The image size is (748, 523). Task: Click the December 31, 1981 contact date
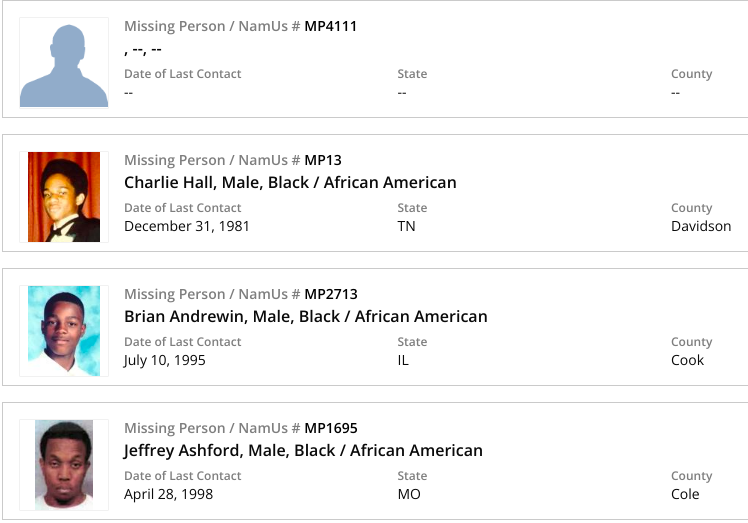(x=186, y=226)
